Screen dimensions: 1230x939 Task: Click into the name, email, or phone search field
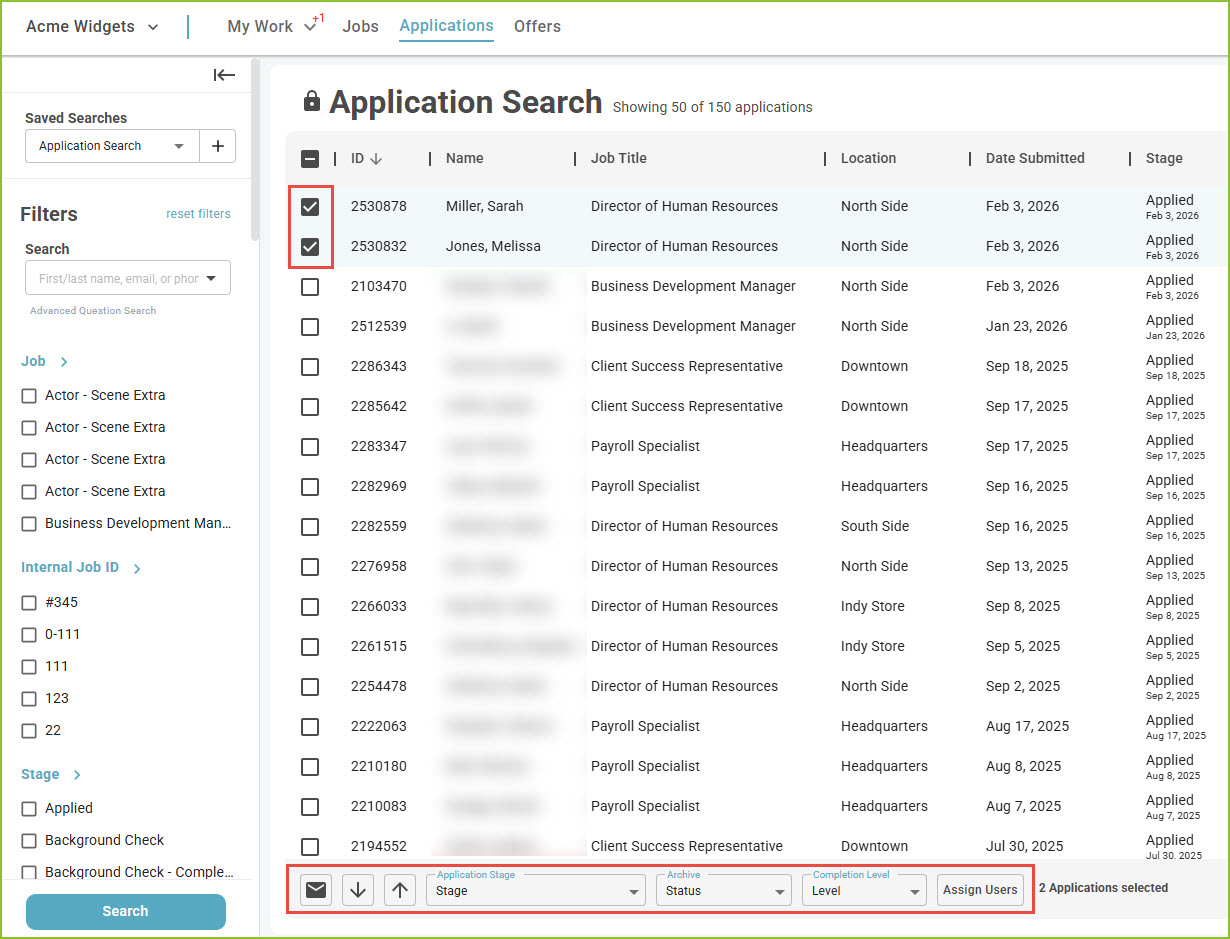(118, 279)
